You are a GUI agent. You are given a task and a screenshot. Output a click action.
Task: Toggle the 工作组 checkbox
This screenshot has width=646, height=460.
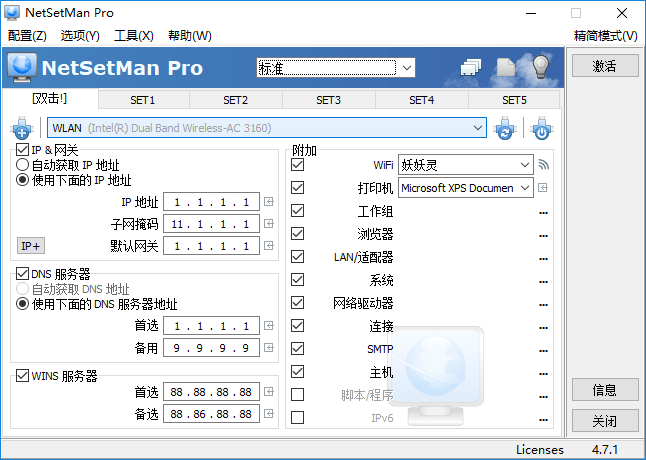[x=297, y=211]
